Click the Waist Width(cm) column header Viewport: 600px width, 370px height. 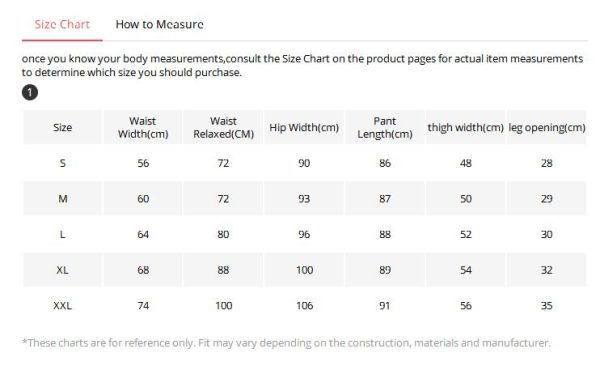click(x=143, y=127)
